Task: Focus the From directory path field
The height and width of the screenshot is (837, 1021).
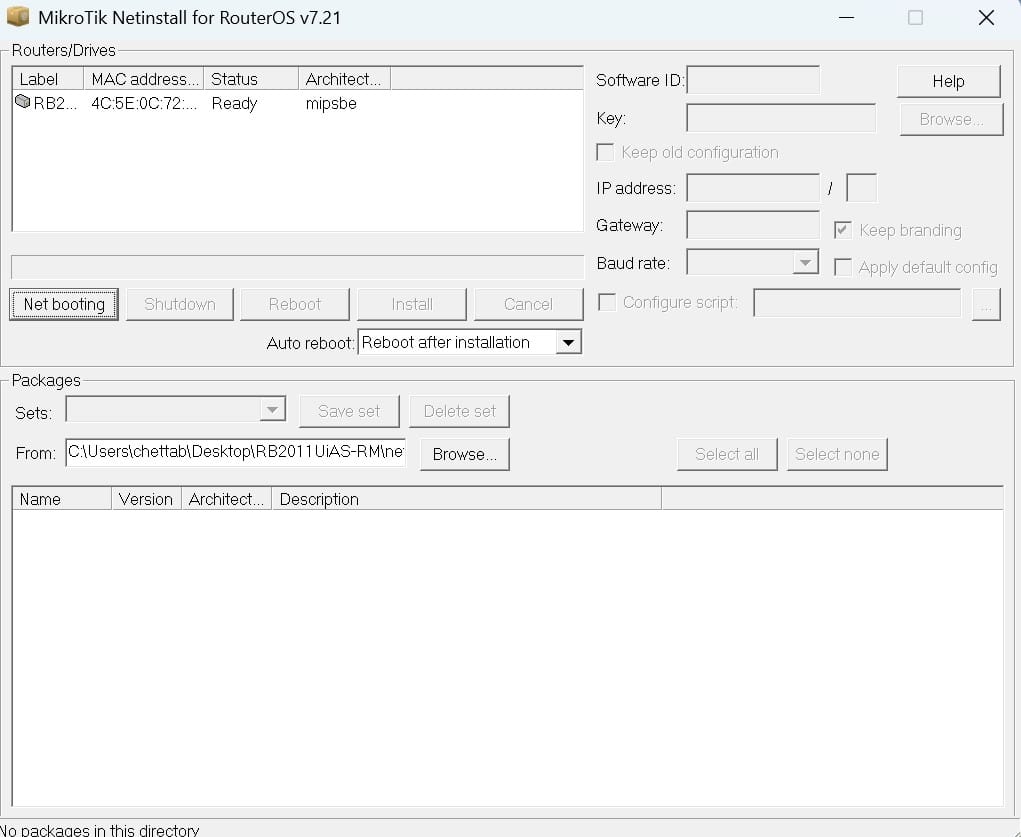Action: point(236,452)
